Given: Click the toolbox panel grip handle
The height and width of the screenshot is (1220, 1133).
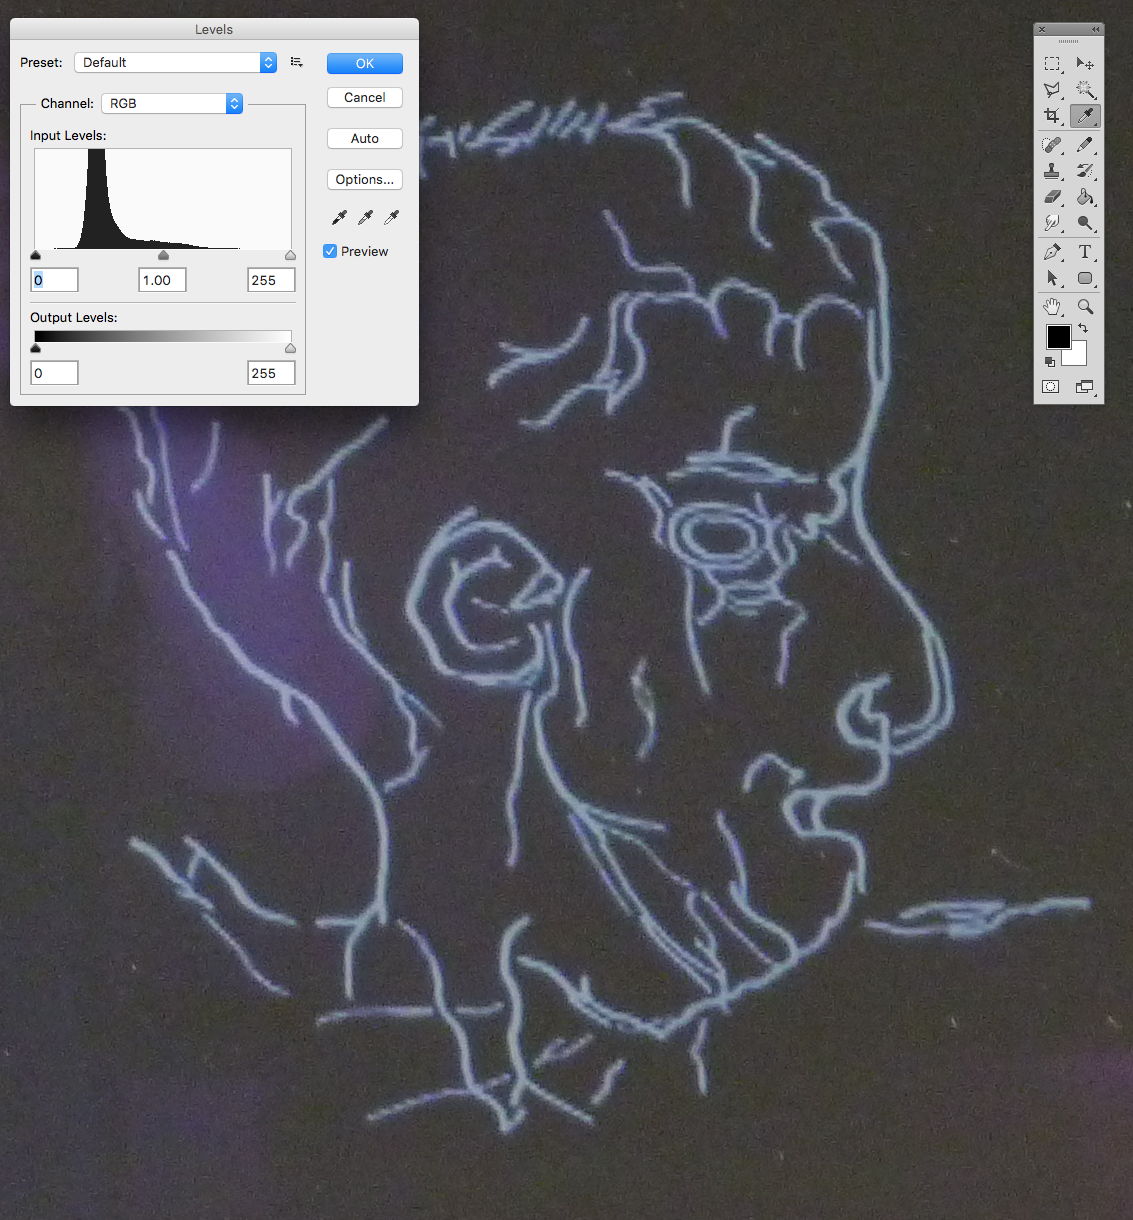Looking at the screenshot, I should tap(1068, 41).
